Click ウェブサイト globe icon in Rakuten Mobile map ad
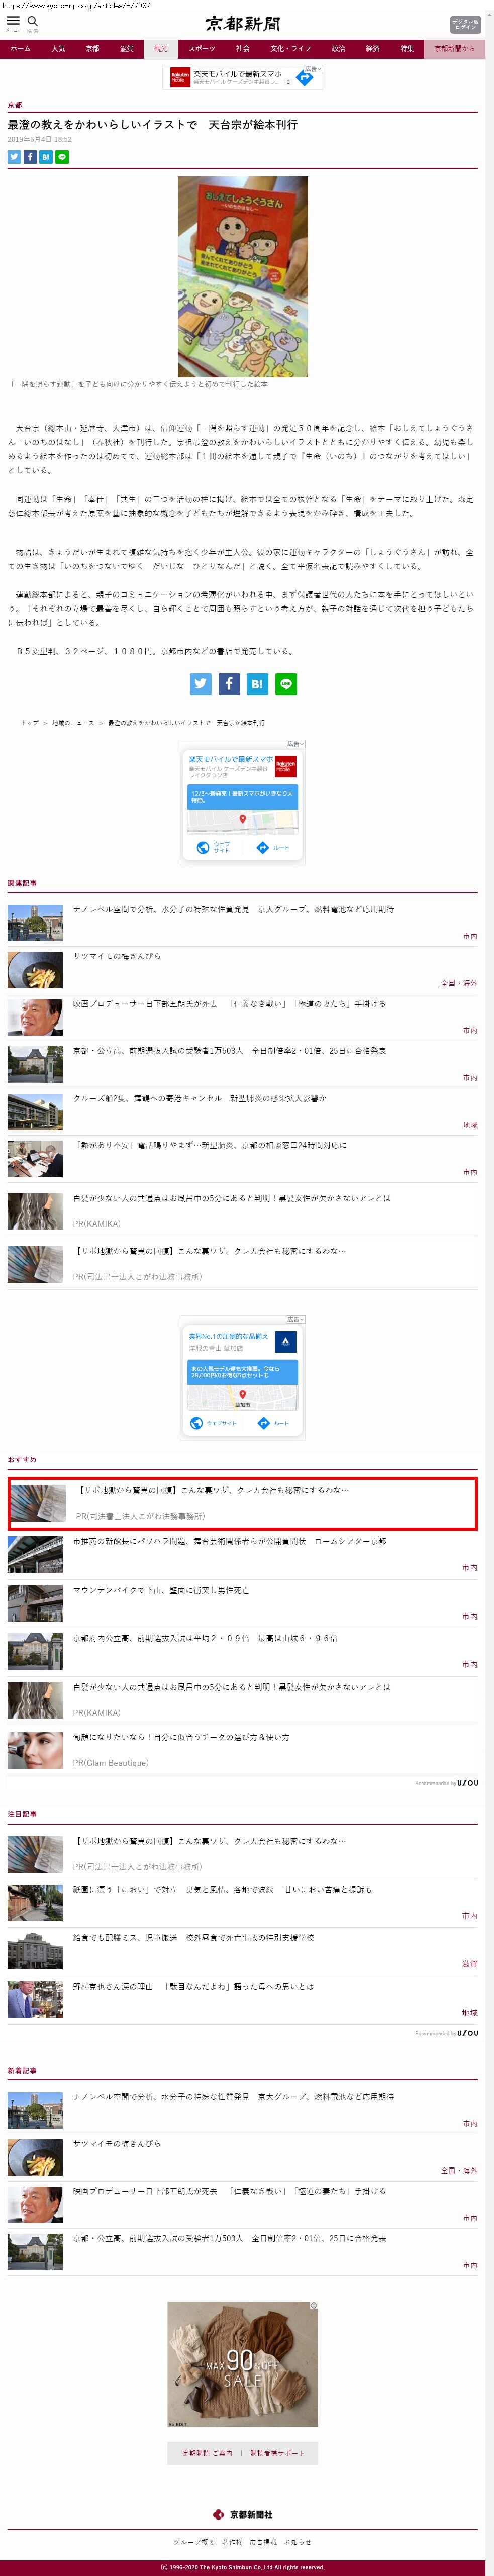Screen dimensions: 494x2576 [x=203, y=847]
